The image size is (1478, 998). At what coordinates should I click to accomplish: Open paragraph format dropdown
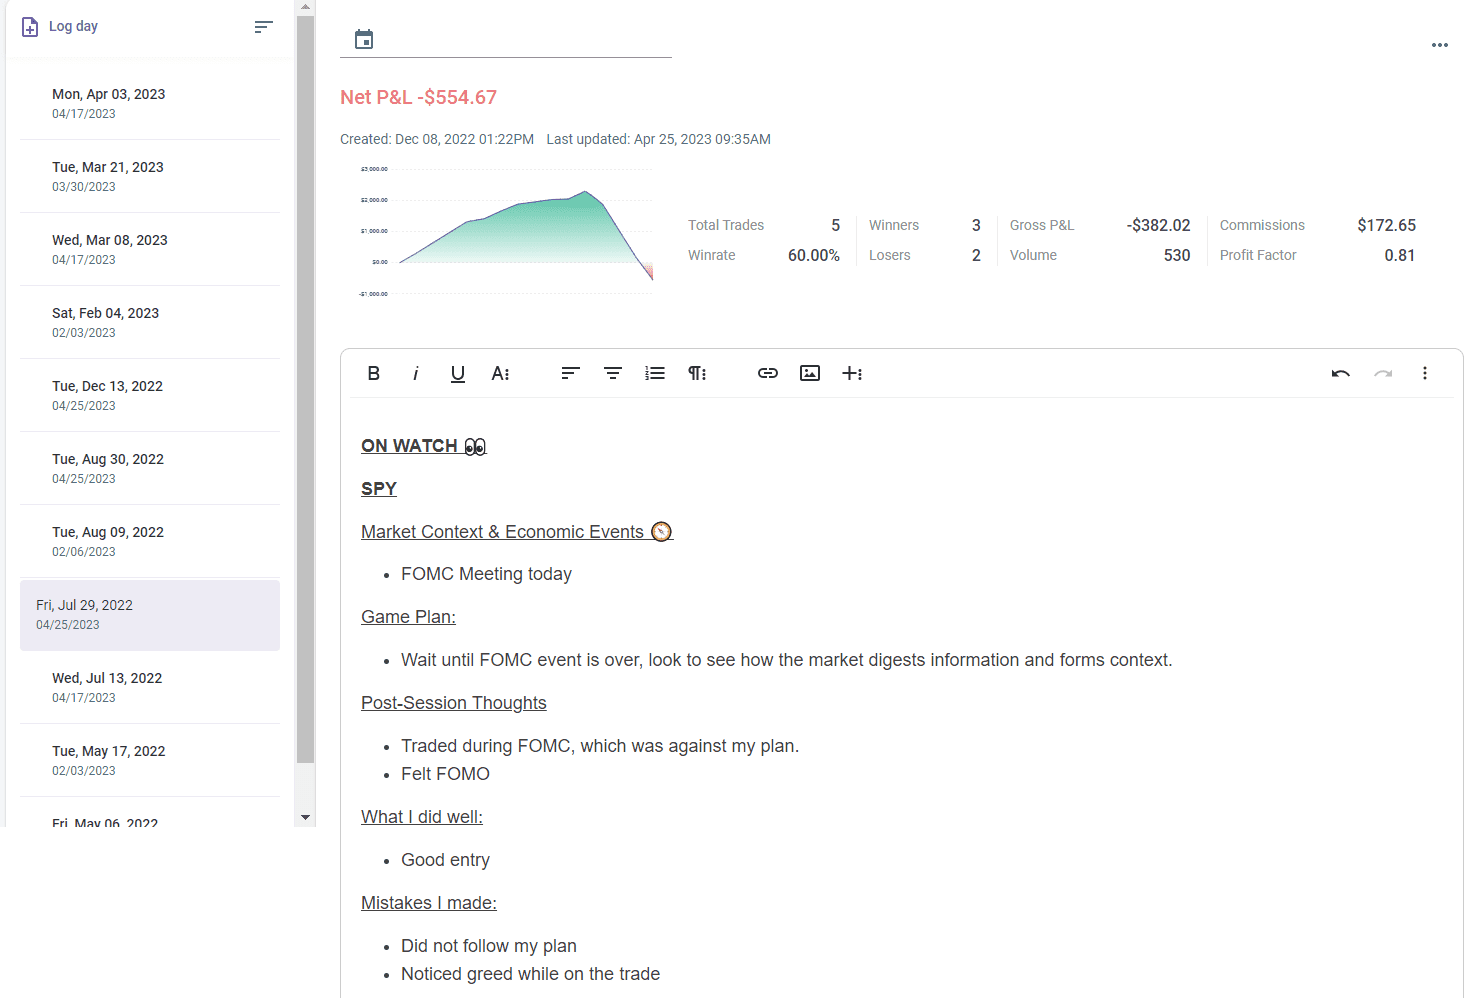point(697,373)
